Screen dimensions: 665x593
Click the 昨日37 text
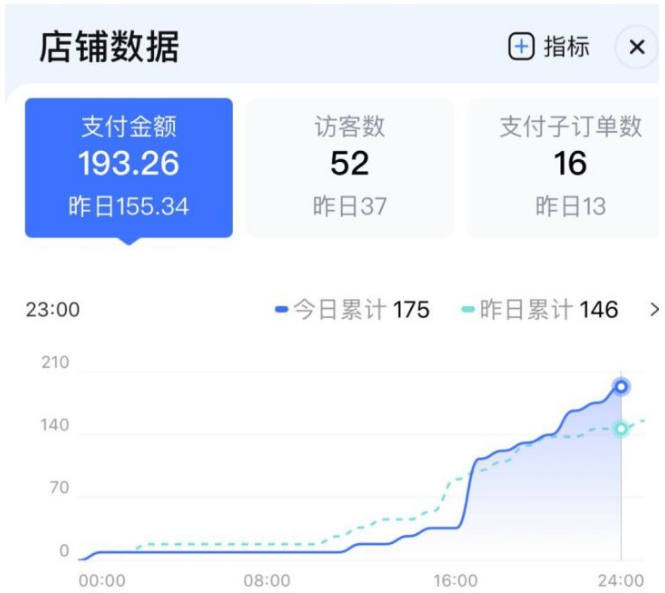[350, 207]
